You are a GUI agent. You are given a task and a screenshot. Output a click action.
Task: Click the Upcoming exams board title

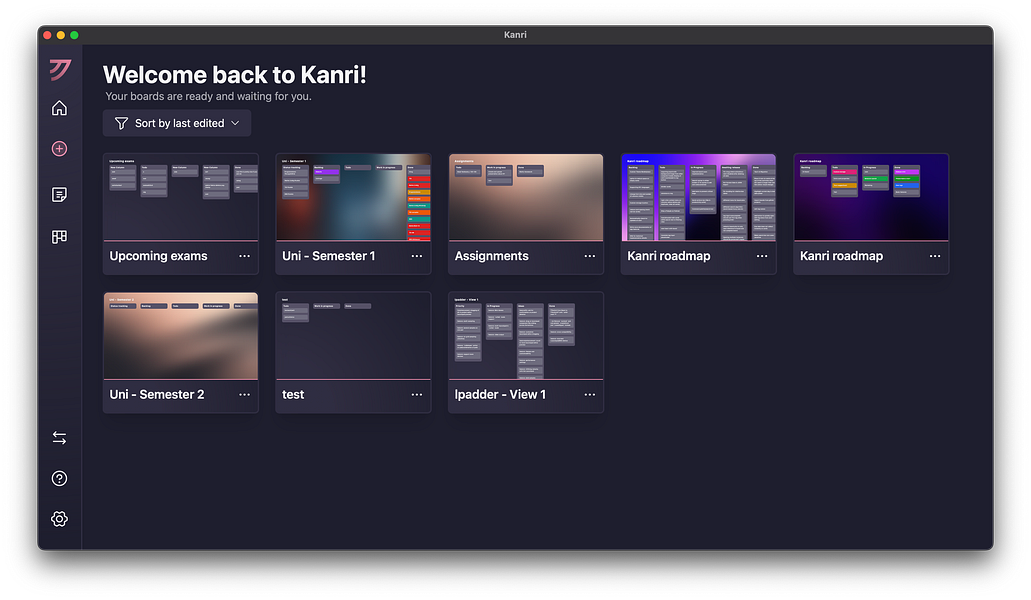(158, 256)
